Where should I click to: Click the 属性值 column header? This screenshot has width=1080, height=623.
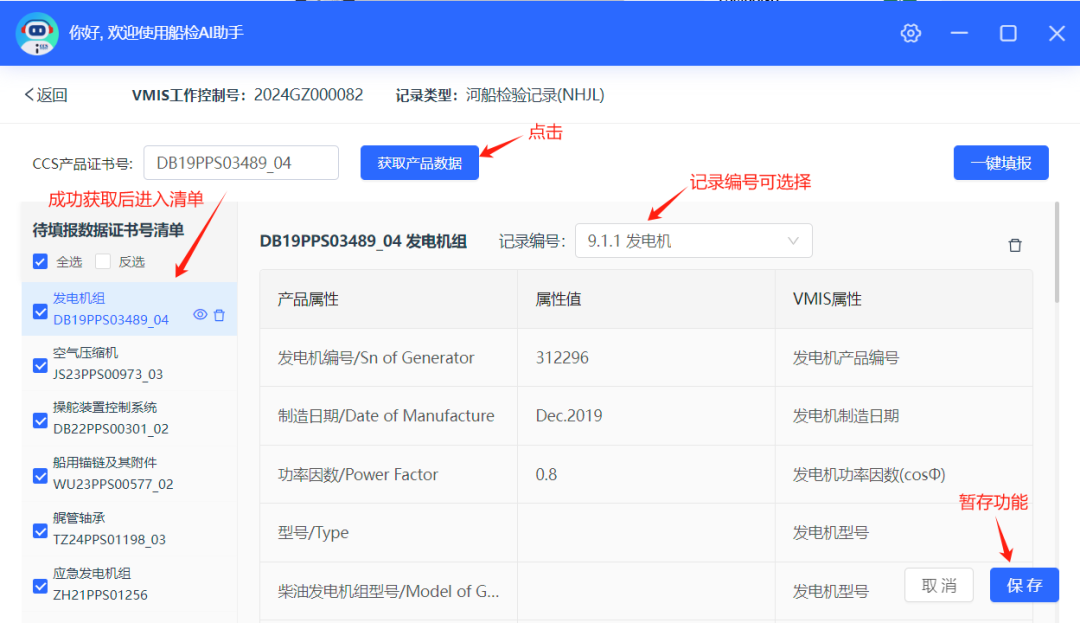pyautogui.click(x=646, y=299)
